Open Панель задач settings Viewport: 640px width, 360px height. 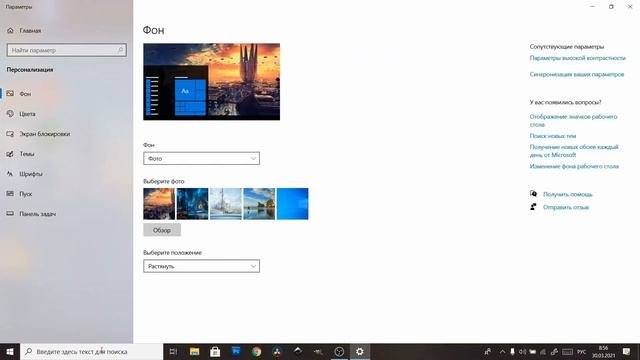point(38,214)
